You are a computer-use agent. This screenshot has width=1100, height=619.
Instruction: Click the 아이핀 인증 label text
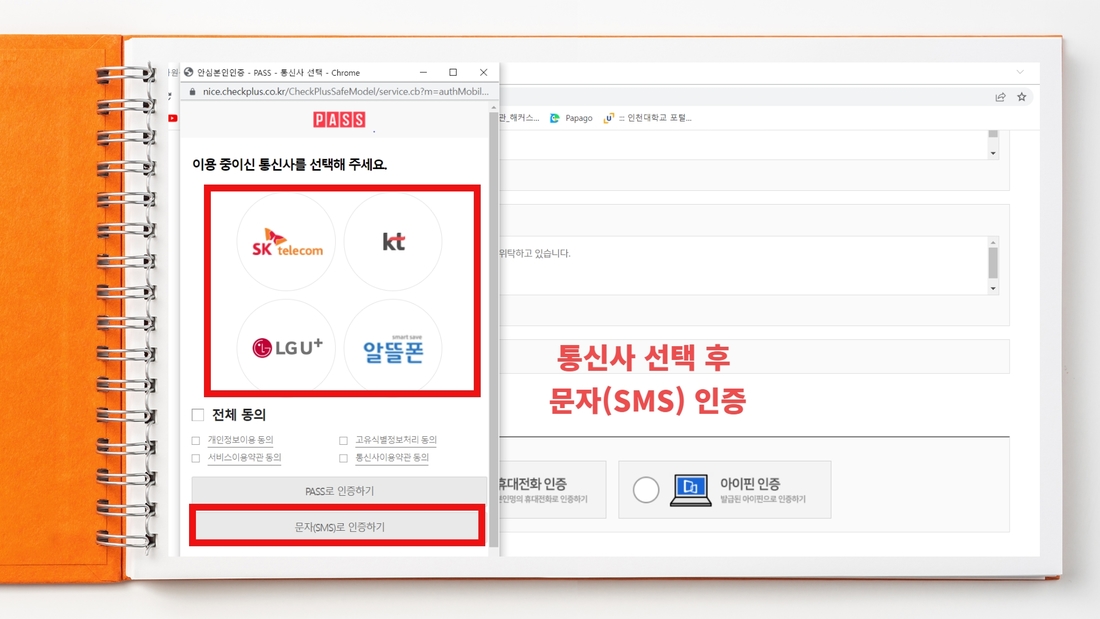coord(749,484)
